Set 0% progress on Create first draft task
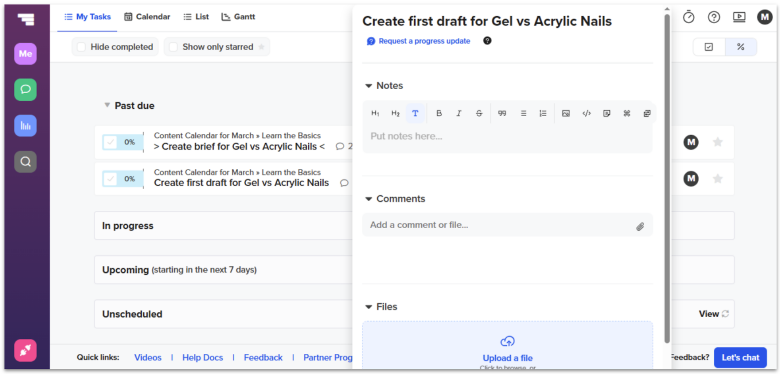 point(130,179)
